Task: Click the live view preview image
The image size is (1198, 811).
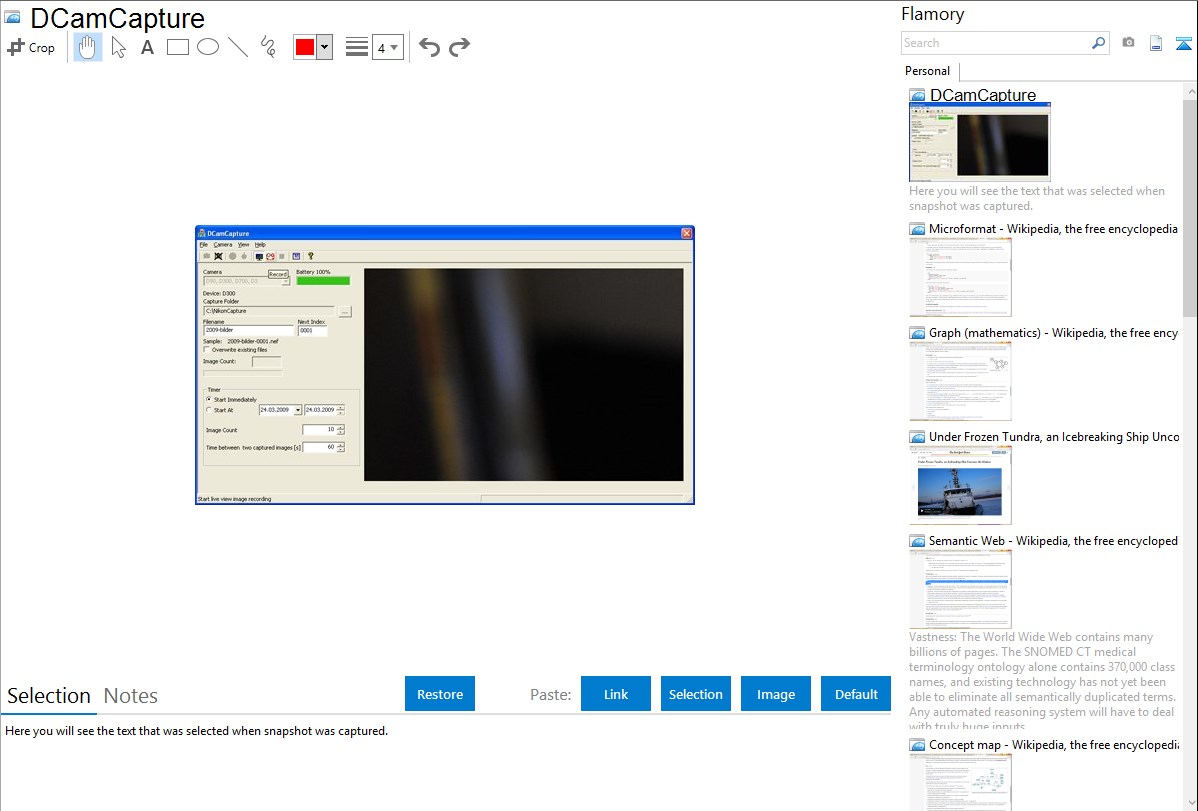Action: point(523,375)
